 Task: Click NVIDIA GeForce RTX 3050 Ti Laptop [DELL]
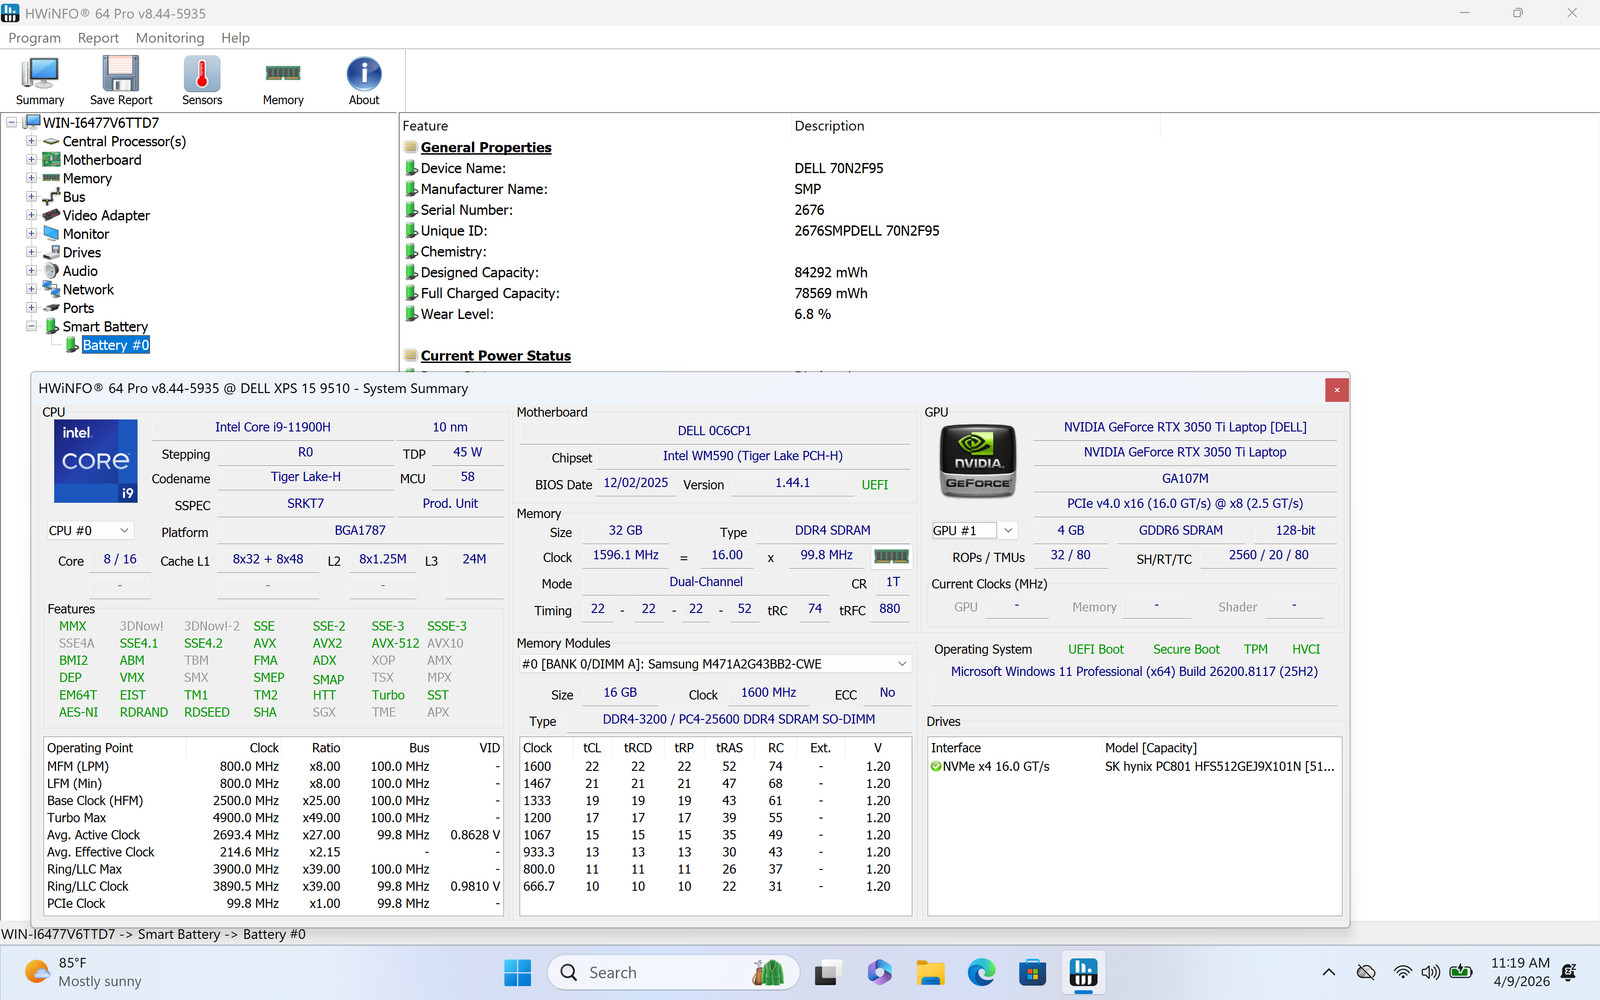(x=1185, y=427)
